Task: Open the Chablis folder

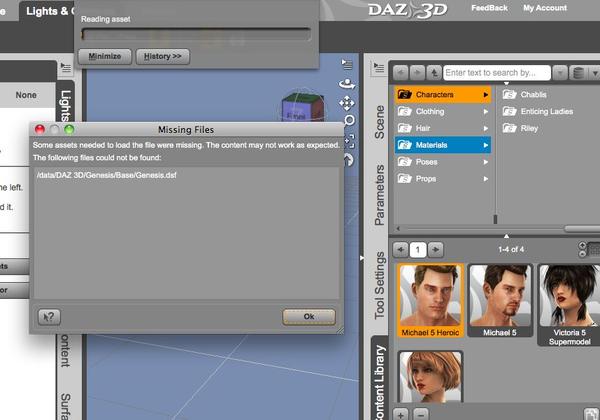Action: pyautogui.click(x=525, y=94)
